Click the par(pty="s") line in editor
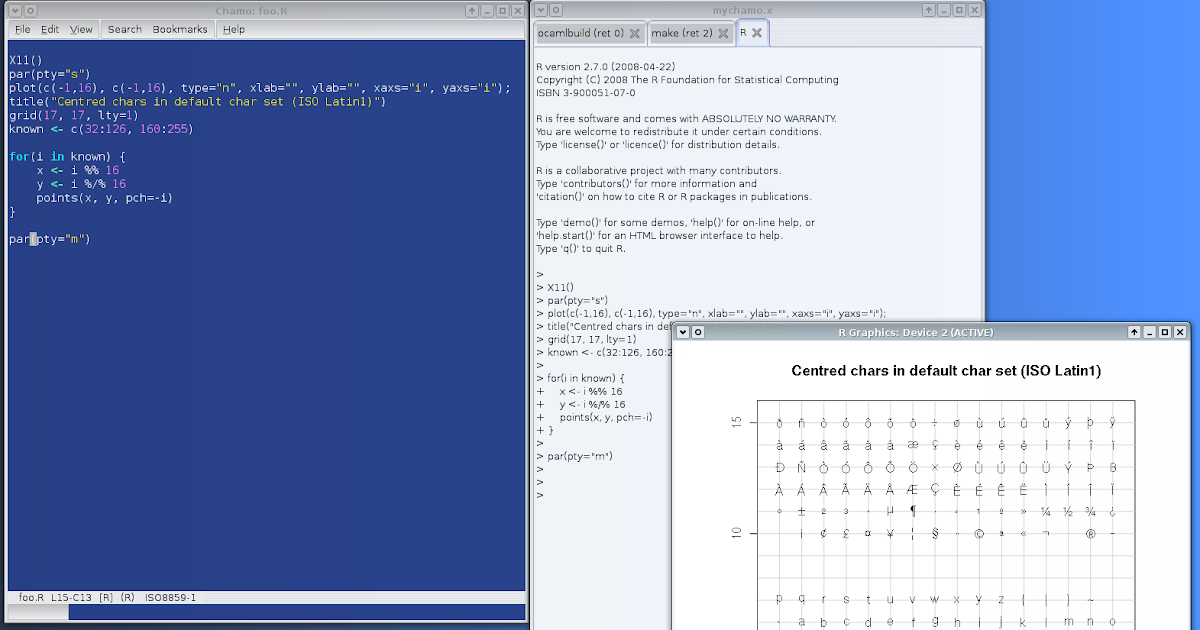The width and height of the screenshot is (1200, 630). coord(50,74)
